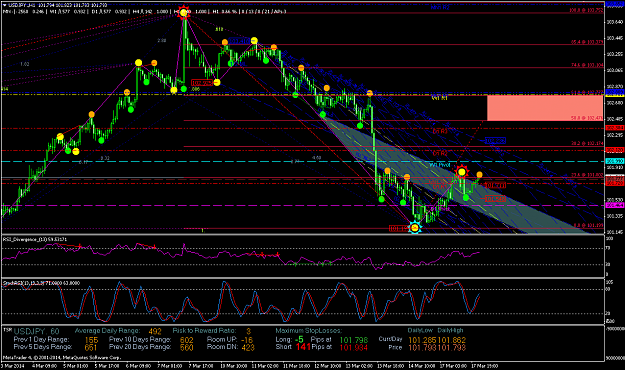Click the red sun marker at chart peak
This screenshot has width=625, height=370.
pos(183,13)
